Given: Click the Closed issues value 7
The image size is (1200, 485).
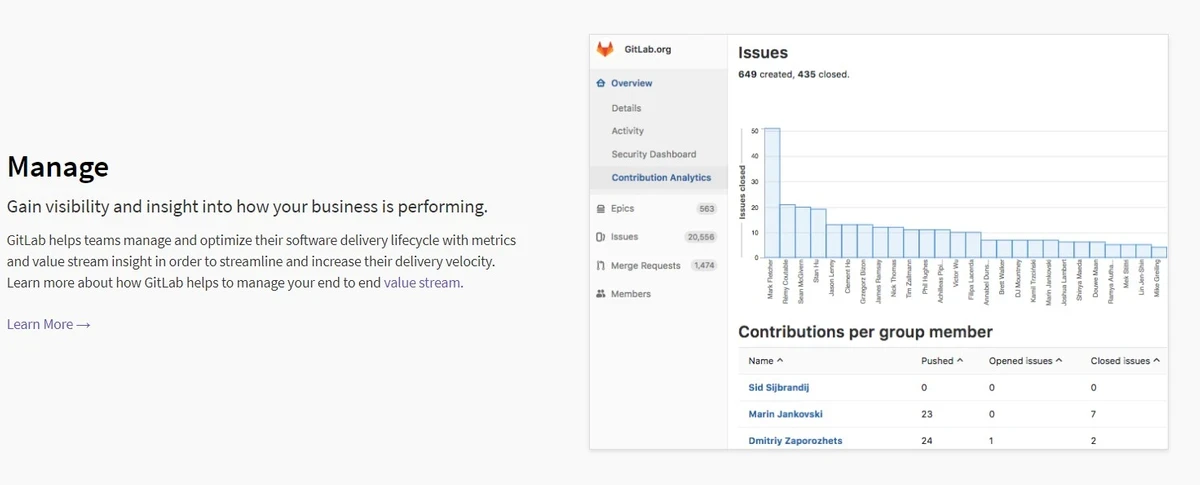Looking at the screenshot, I should tap(1094, 414).
